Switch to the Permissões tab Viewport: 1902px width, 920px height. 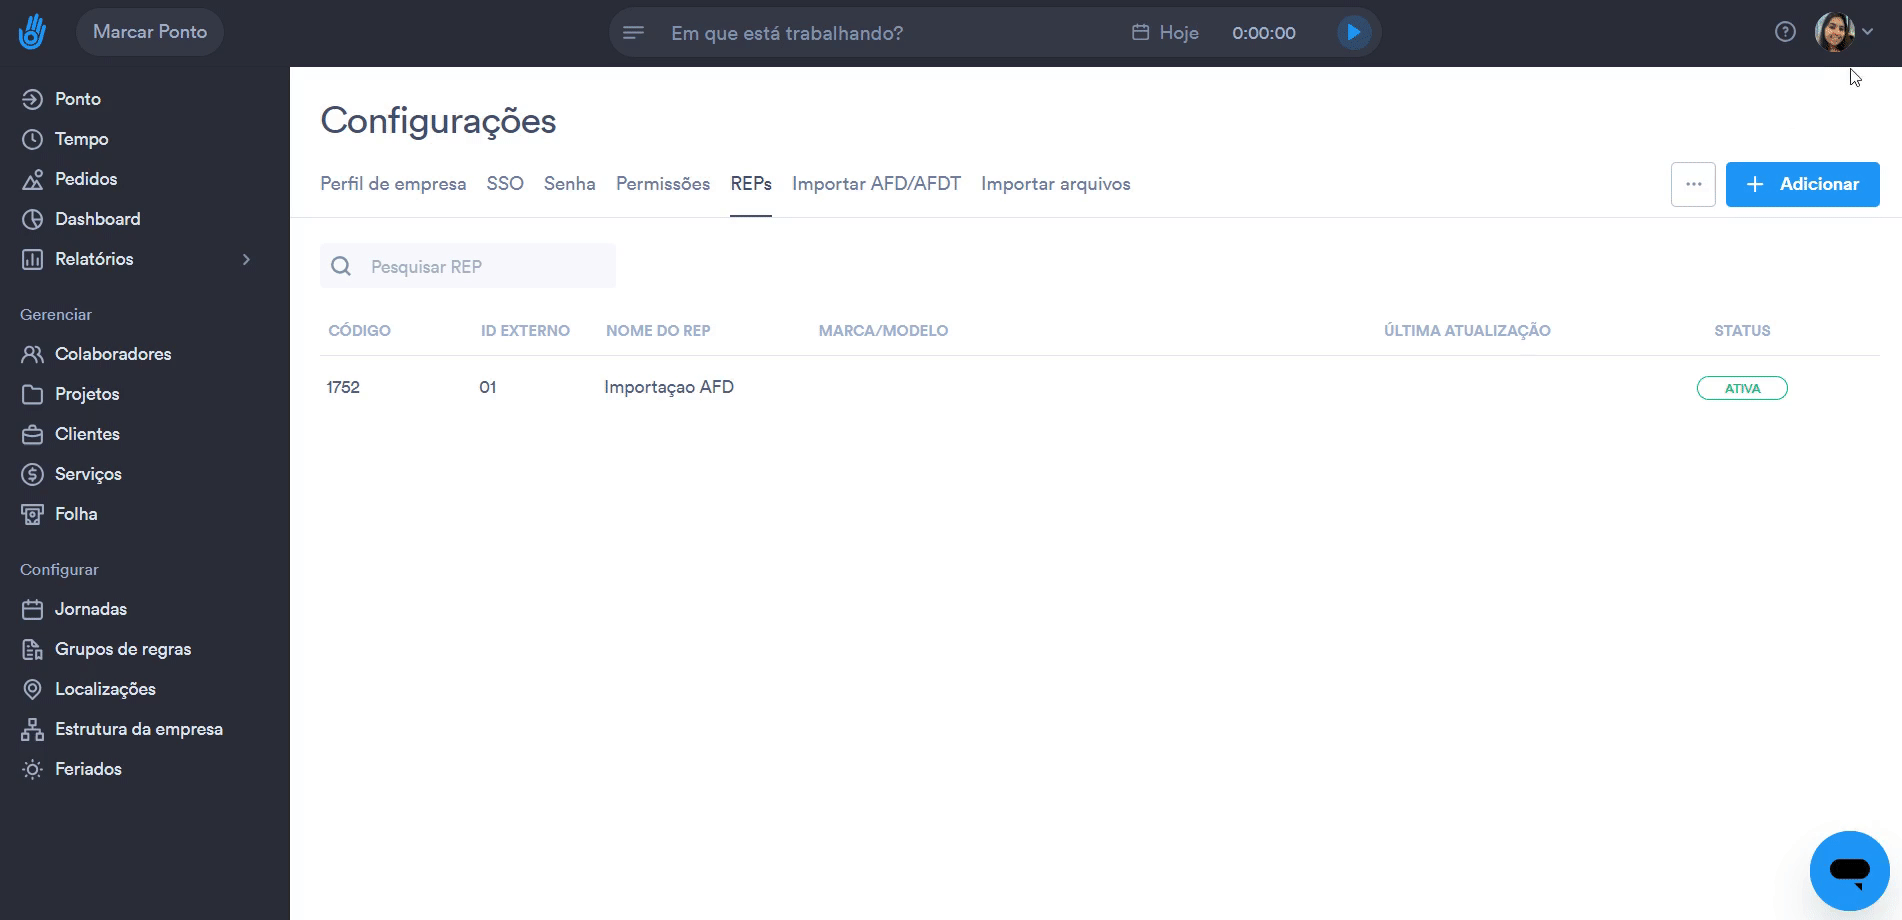(x=662, y=184)
